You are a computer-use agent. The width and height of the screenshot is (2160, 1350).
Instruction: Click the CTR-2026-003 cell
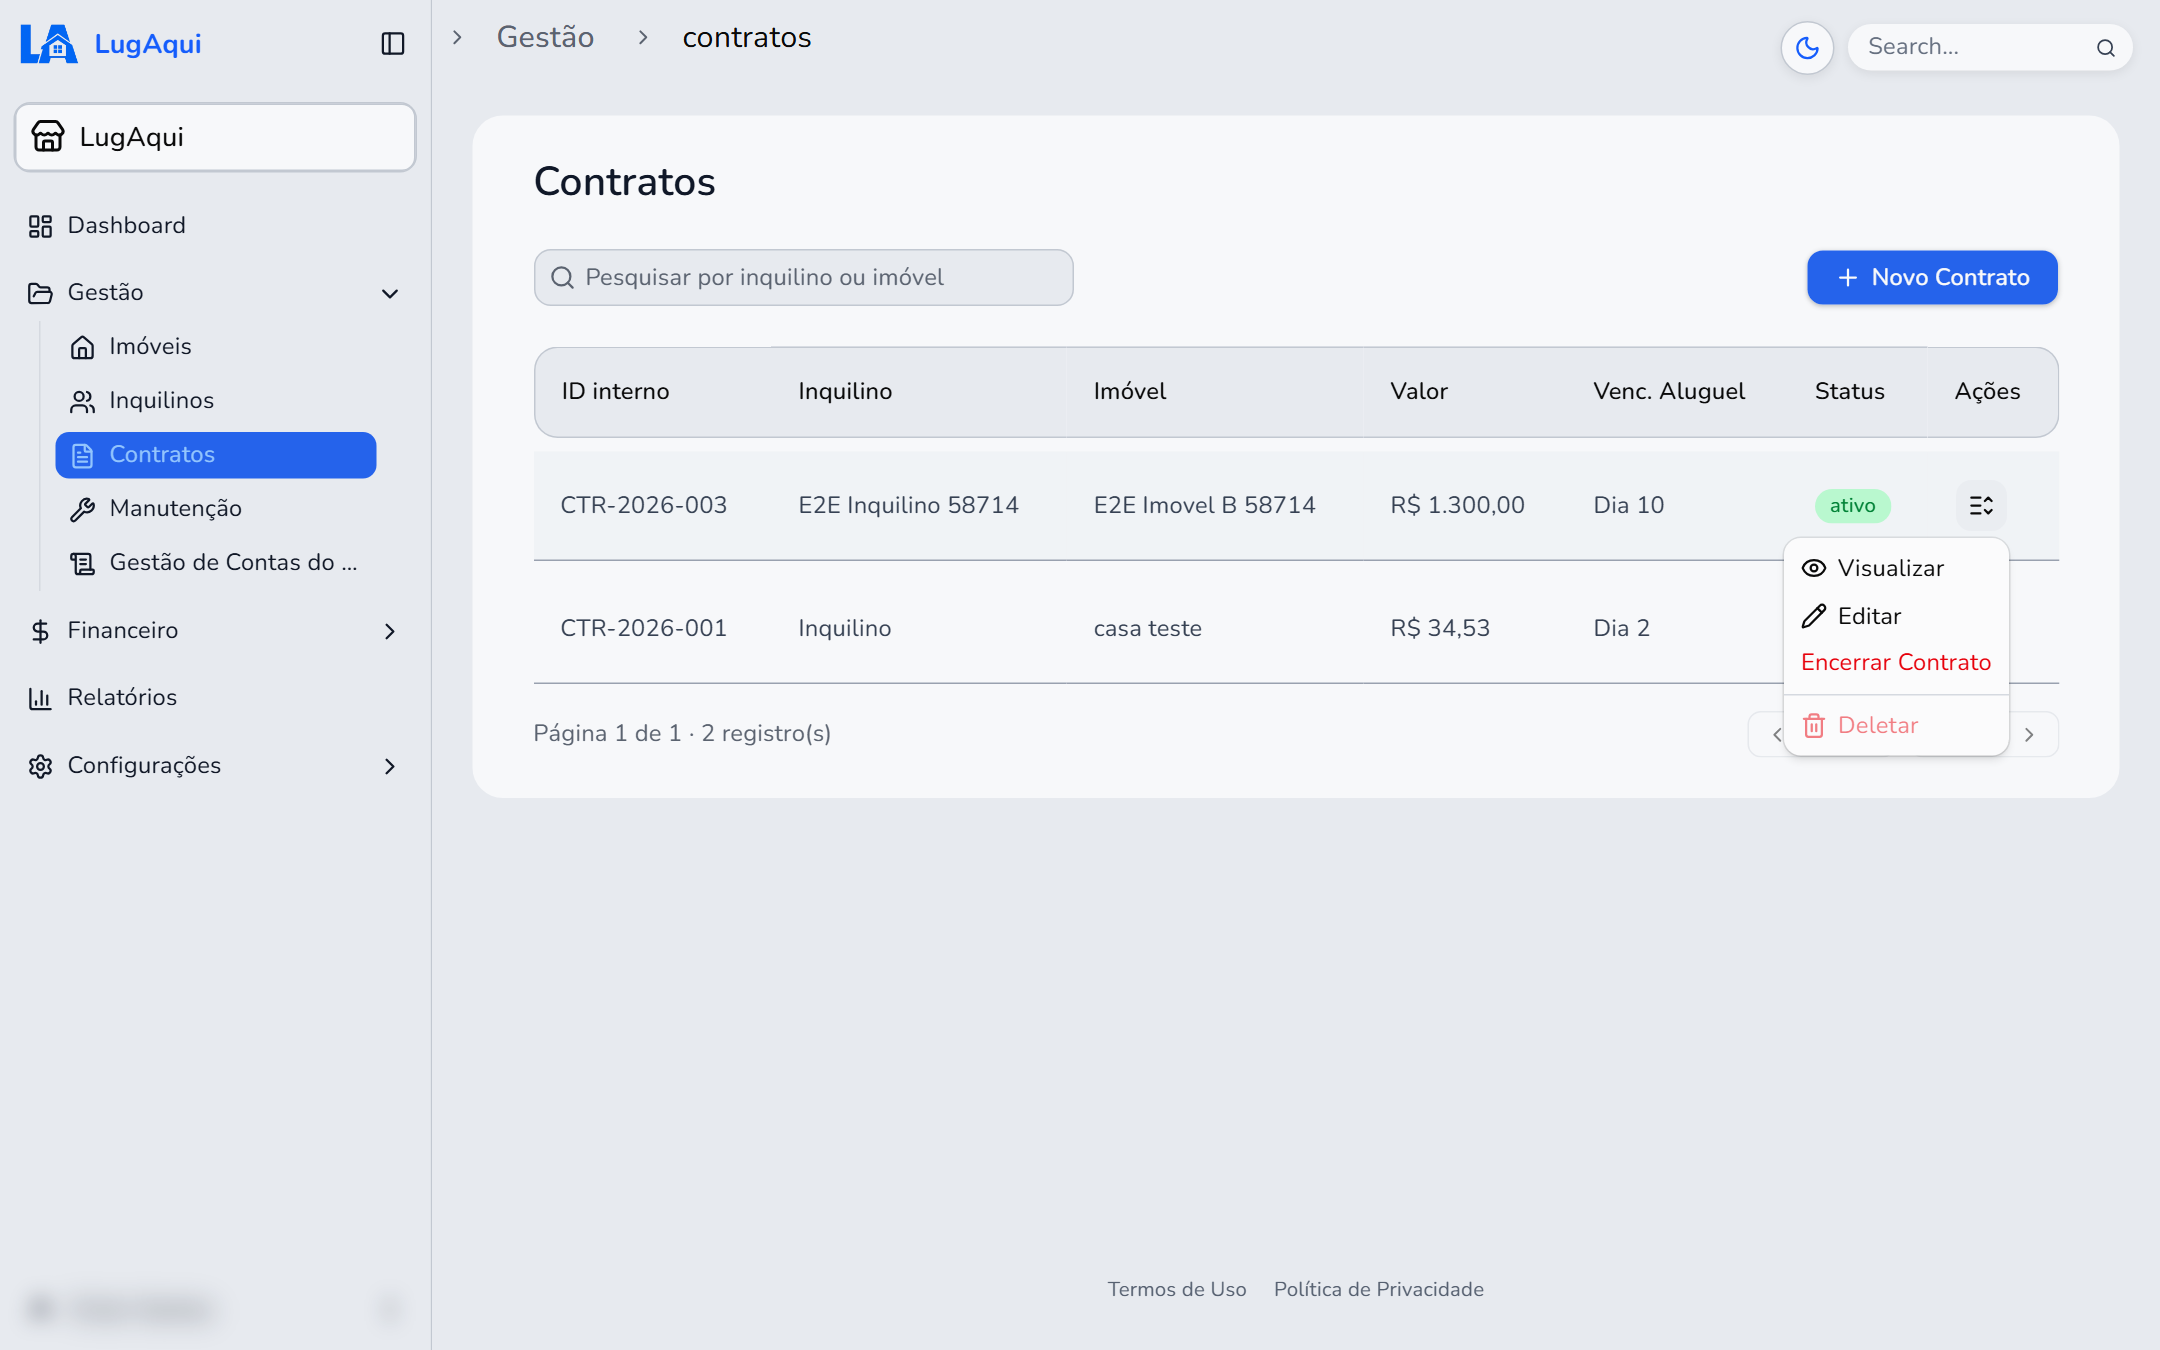click(x=643, y=505)
